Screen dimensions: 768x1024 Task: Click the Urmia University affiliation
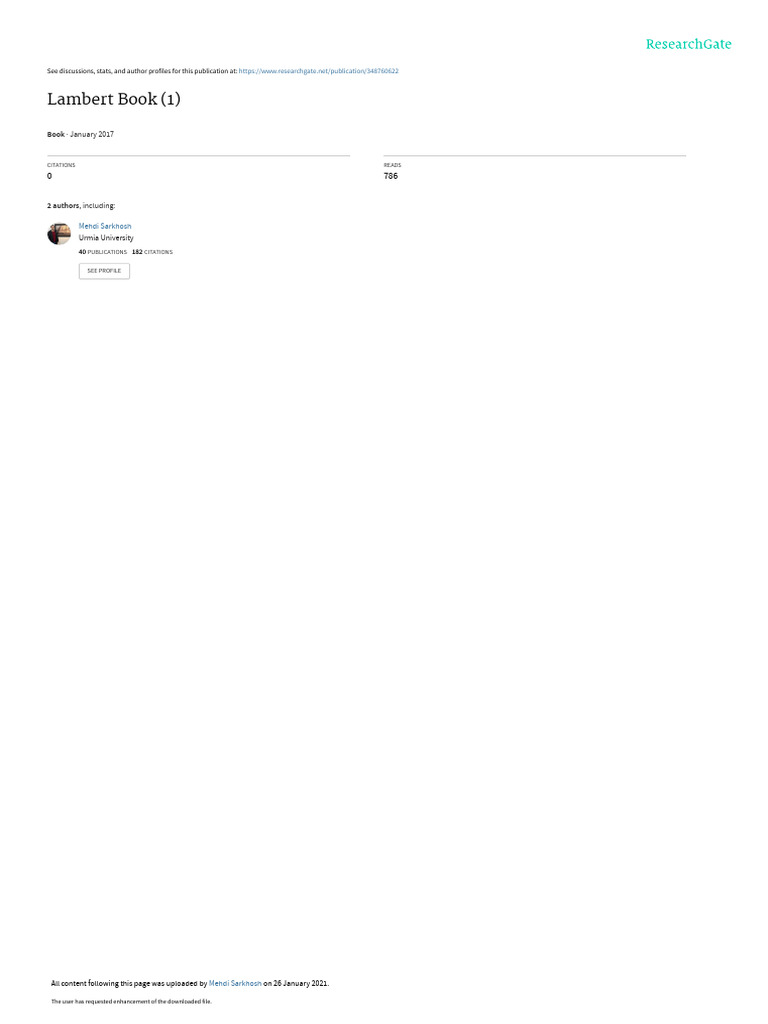pos(106,238)
